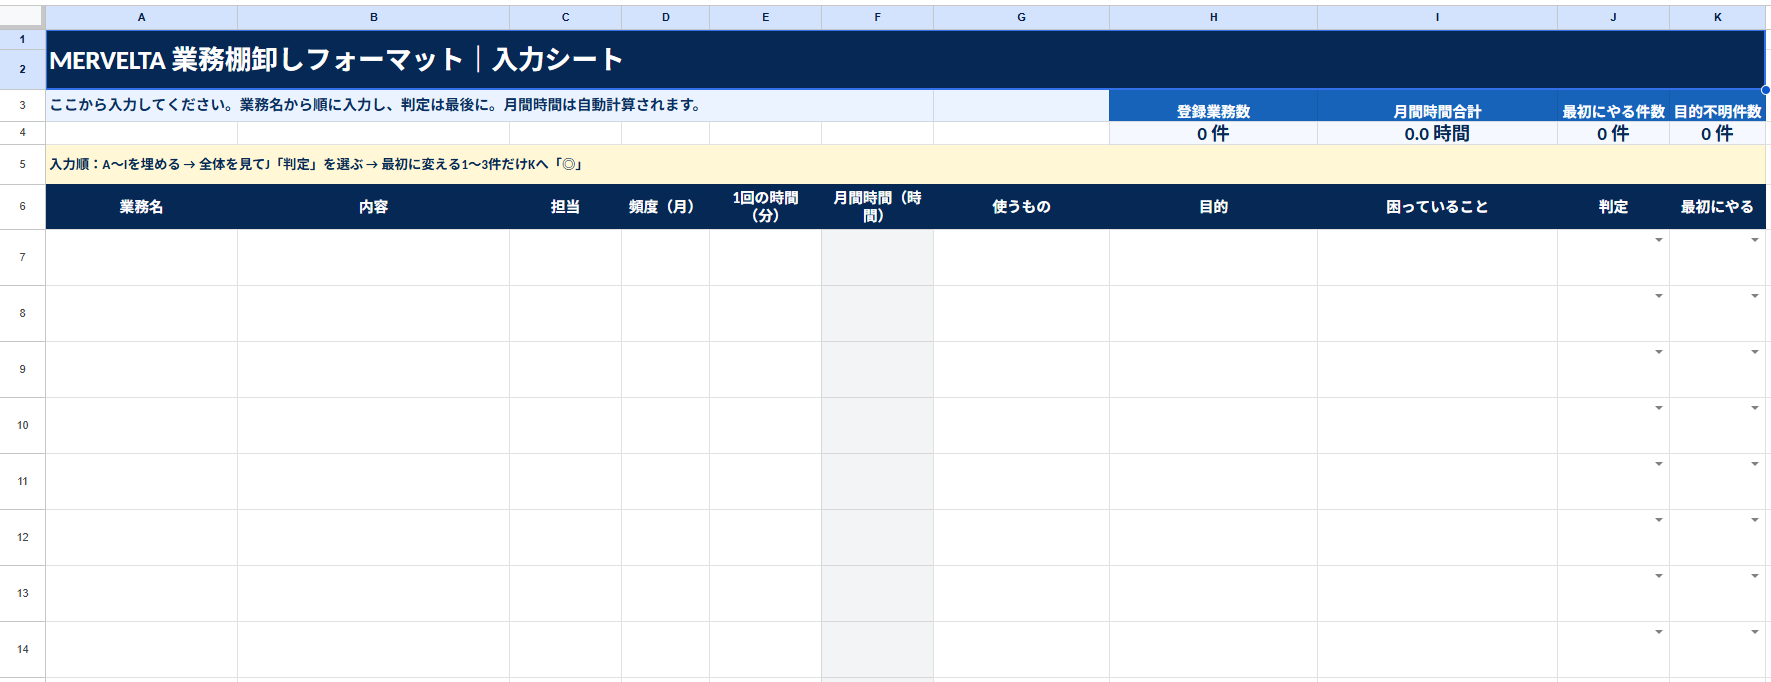
Task: Select column J header
Action: 1614,17
